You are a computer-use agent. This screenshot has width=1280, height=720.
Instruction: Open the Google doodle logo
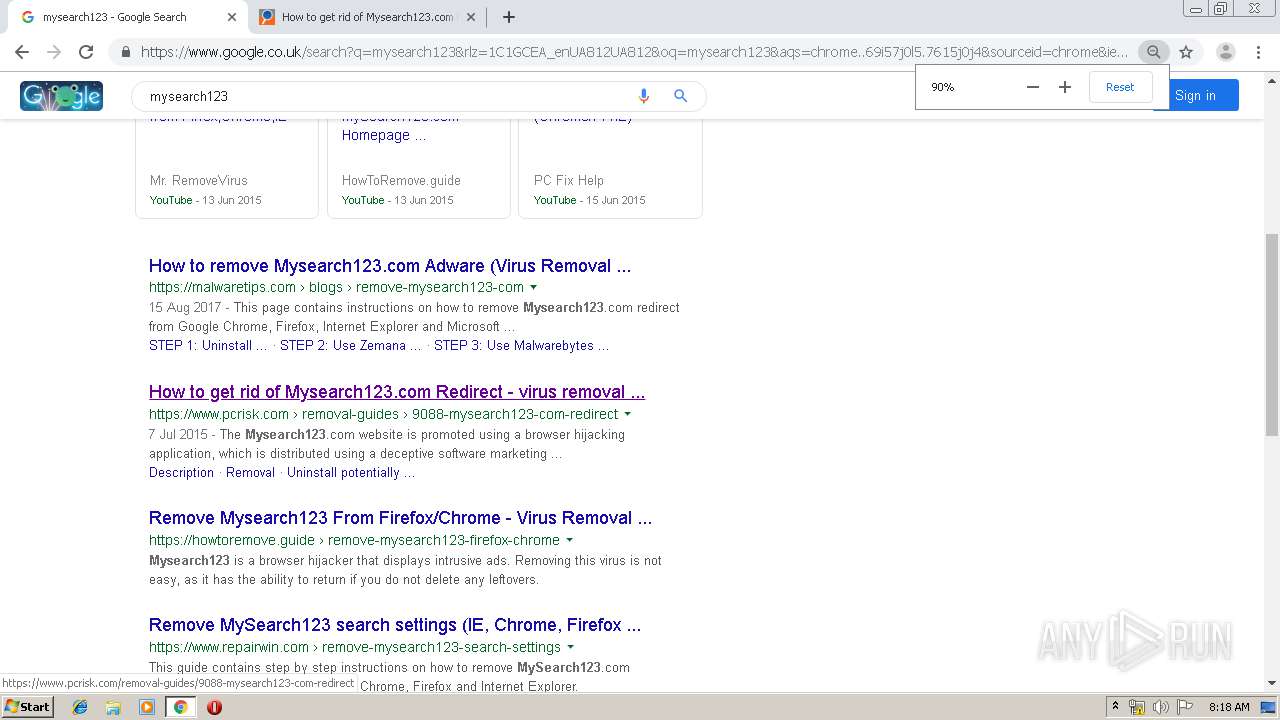click(61, 96)
